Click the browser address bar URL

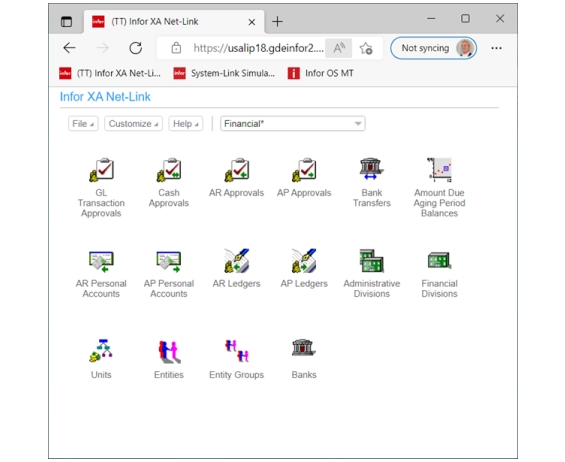coord(258,48)
